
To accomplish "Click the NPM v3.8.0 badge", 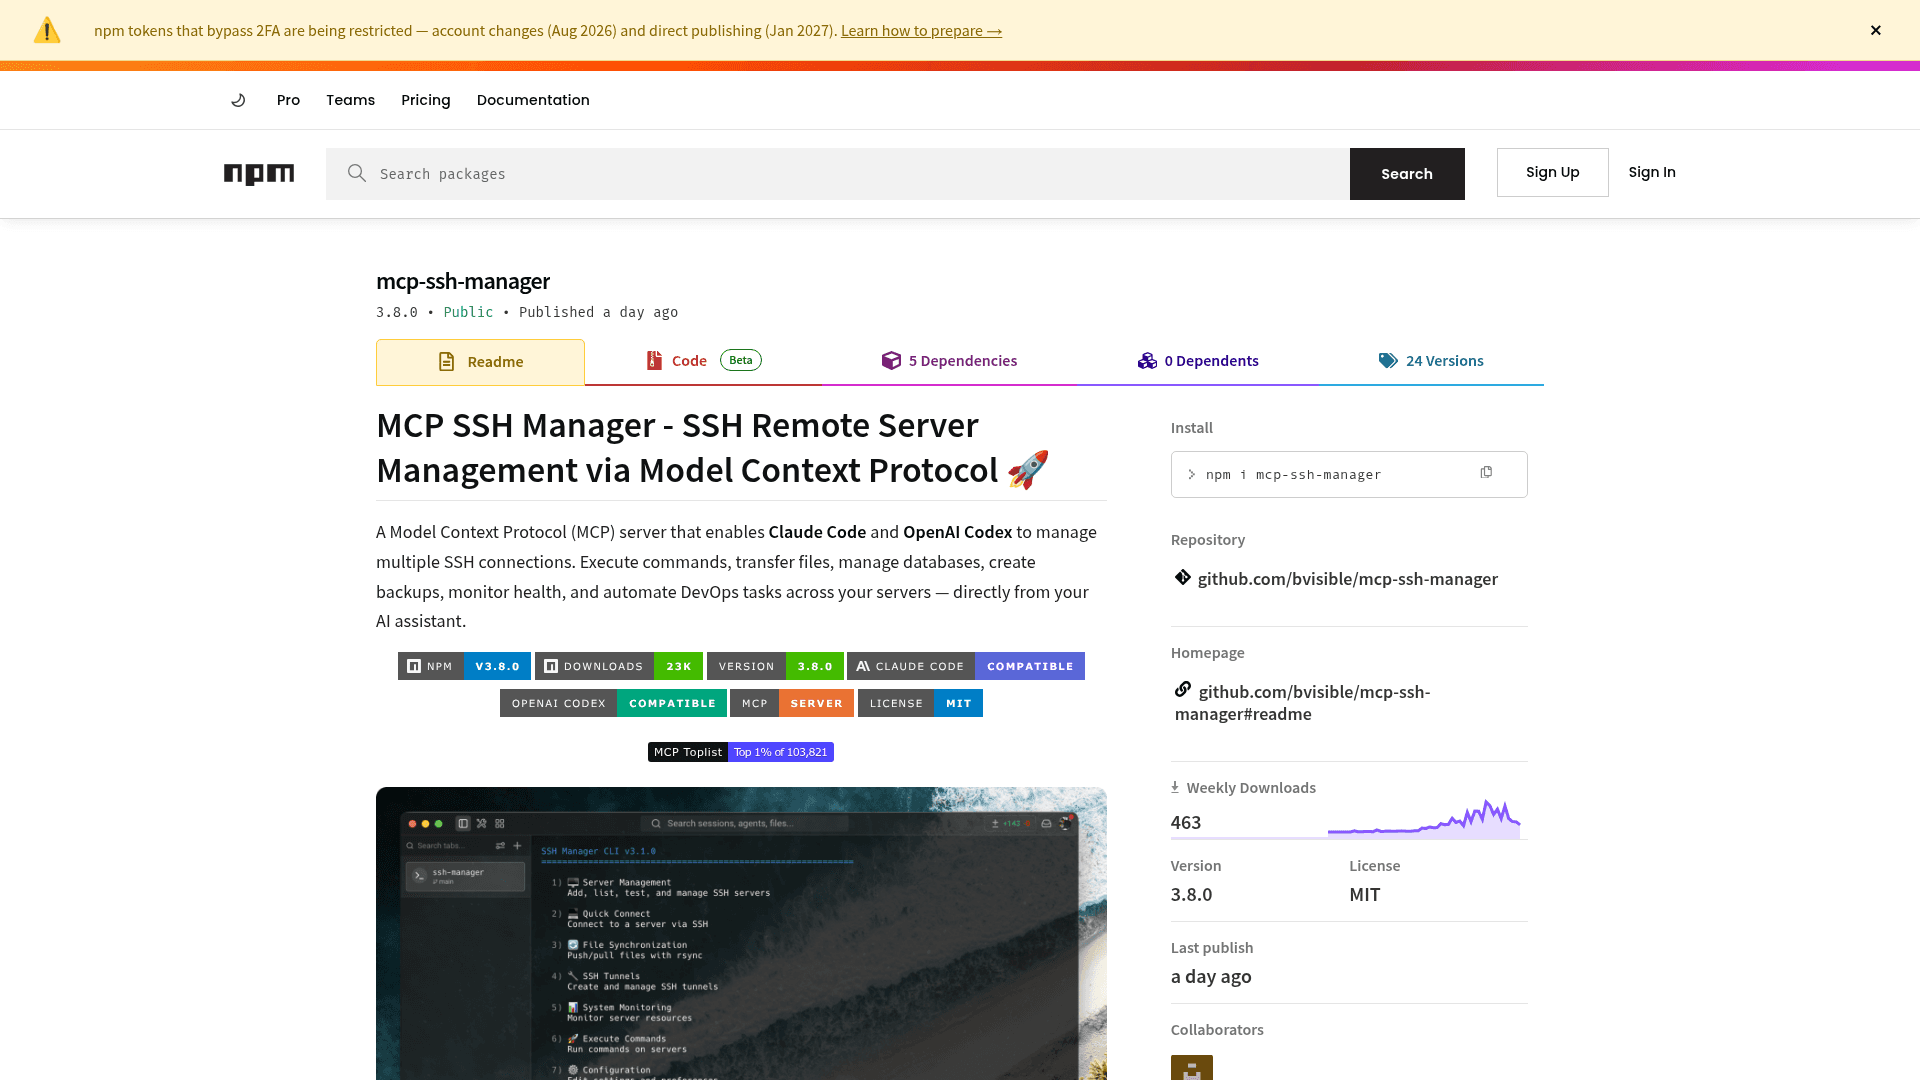I will 464,666.
